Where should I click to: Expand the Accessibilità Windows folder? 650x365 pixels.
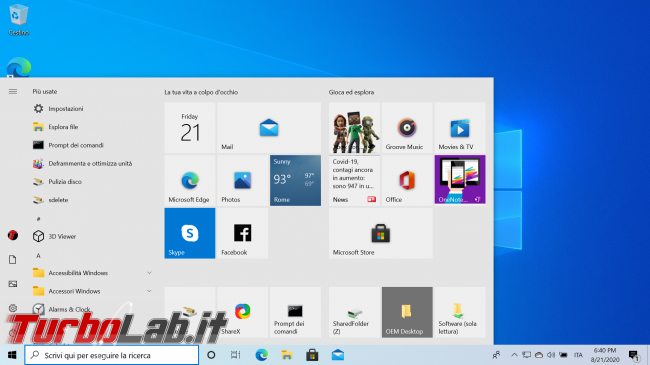coord(92,273)
